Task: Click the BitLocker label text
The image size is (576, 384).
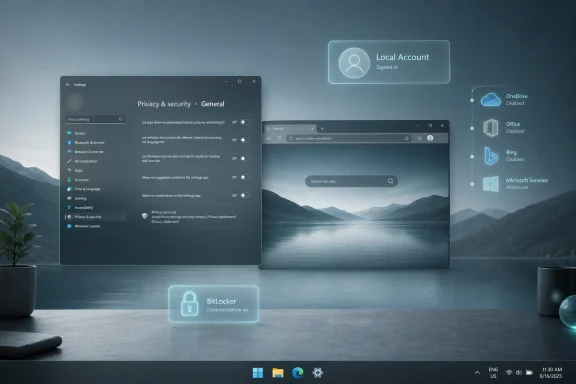Action: pyautogui.click(x=221, y=301)
